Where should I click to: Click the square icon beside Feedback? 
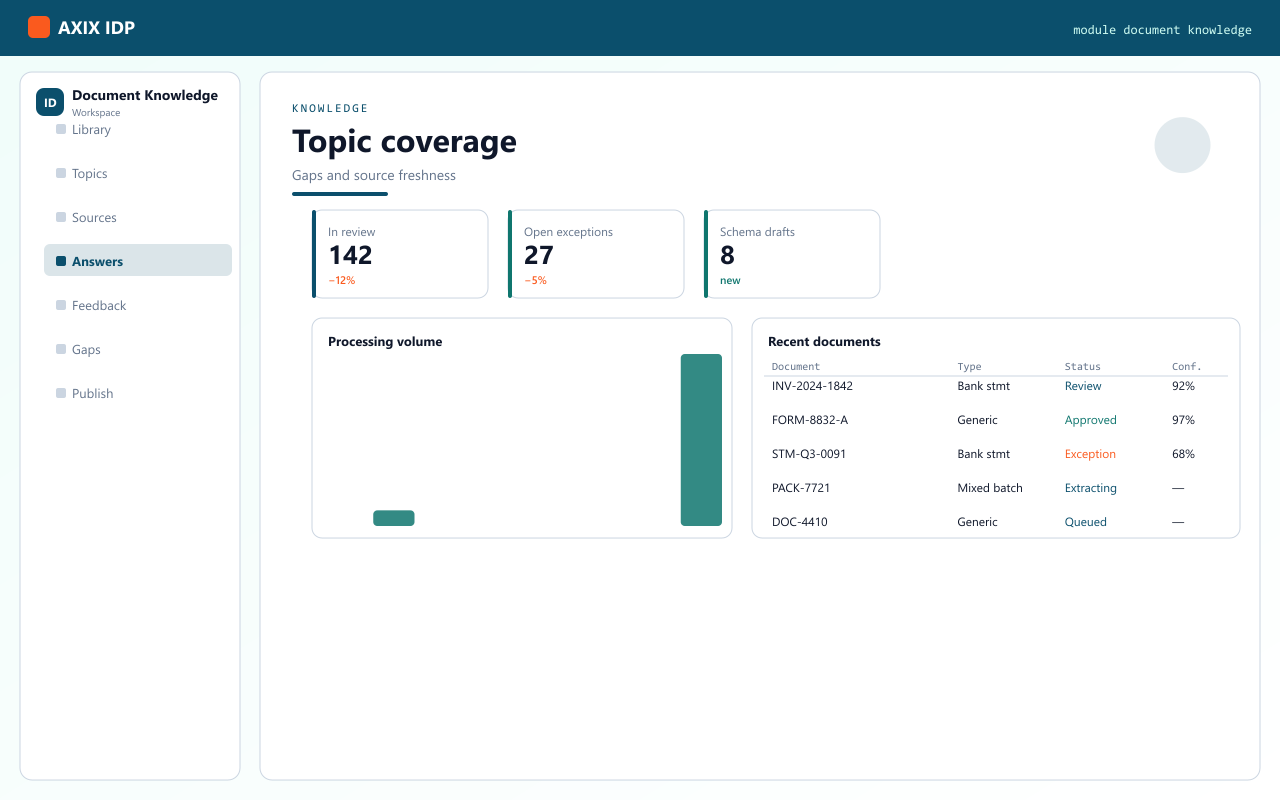pyautogui.click(x=61, y=305)
